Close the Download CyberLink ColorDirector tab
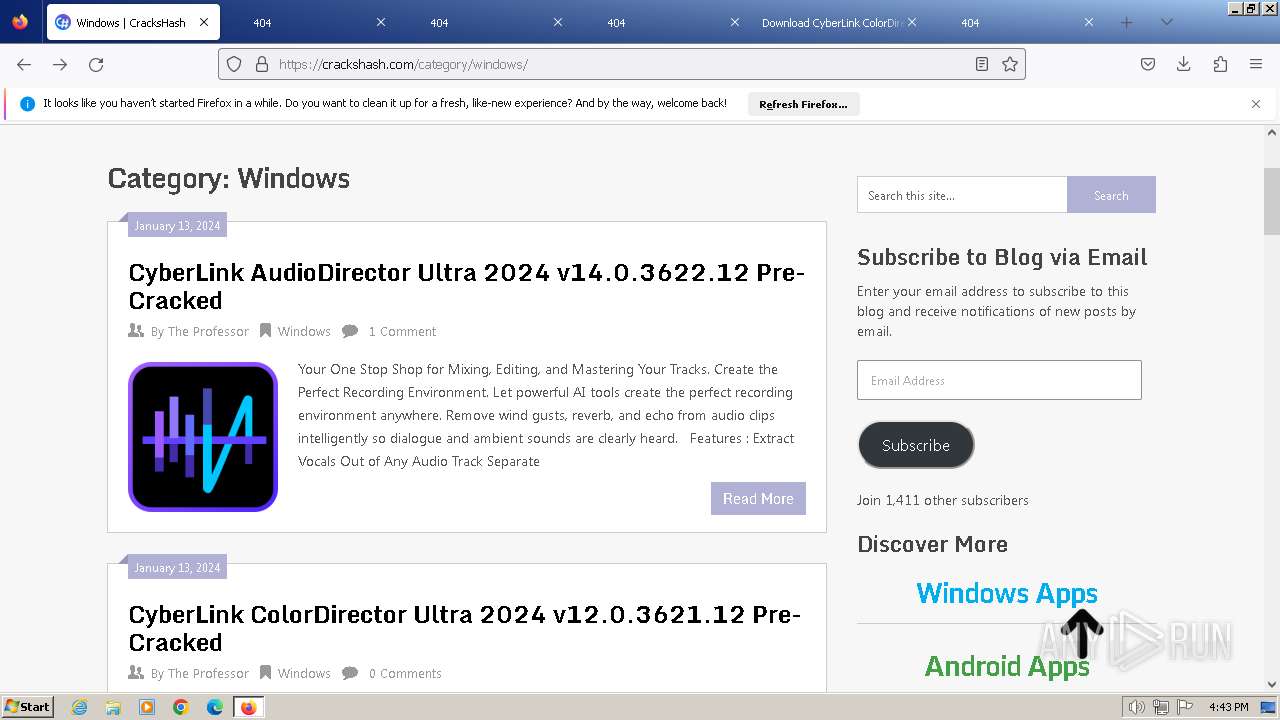This screenshot has height=720, width=1280. point(912,22)
